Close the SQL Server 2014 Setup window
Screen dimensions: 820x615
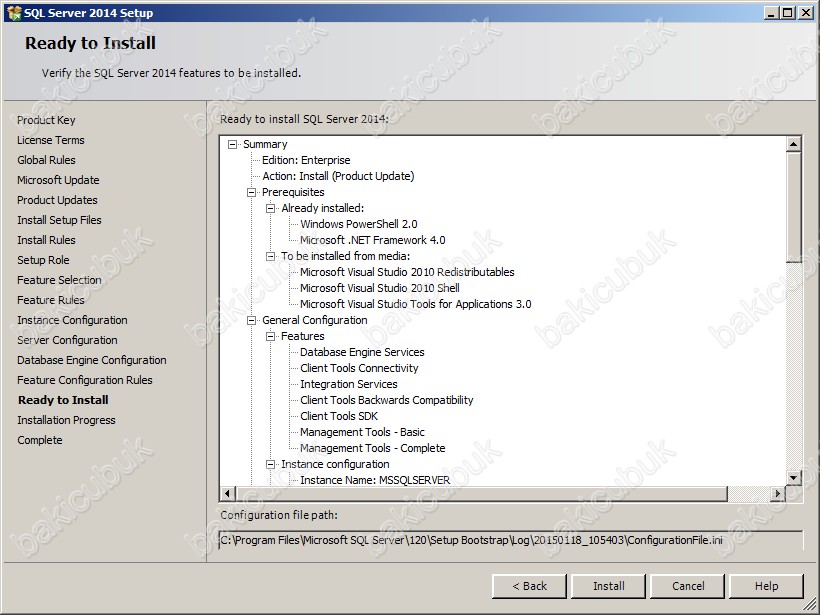click(x=805, y=13)
